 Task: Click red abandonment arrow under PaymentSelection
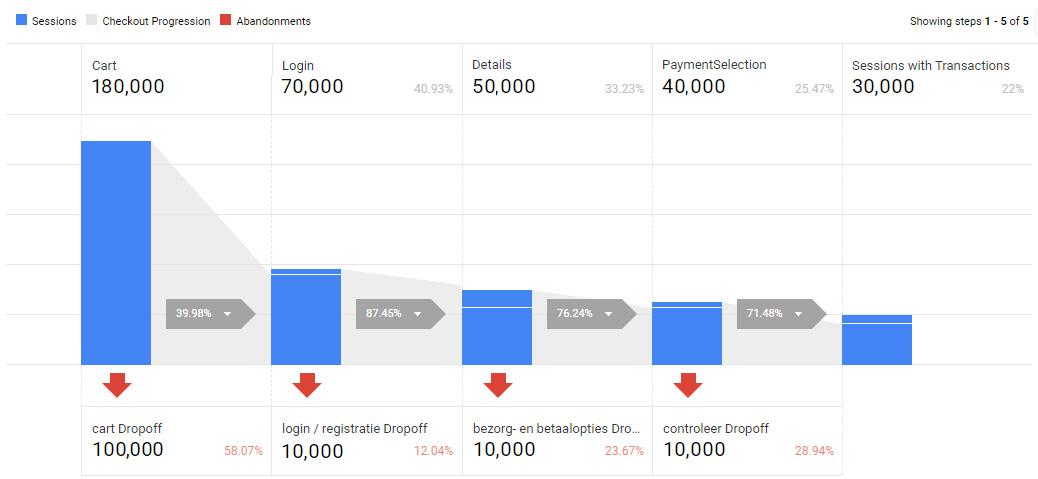[x=688, y=385]
